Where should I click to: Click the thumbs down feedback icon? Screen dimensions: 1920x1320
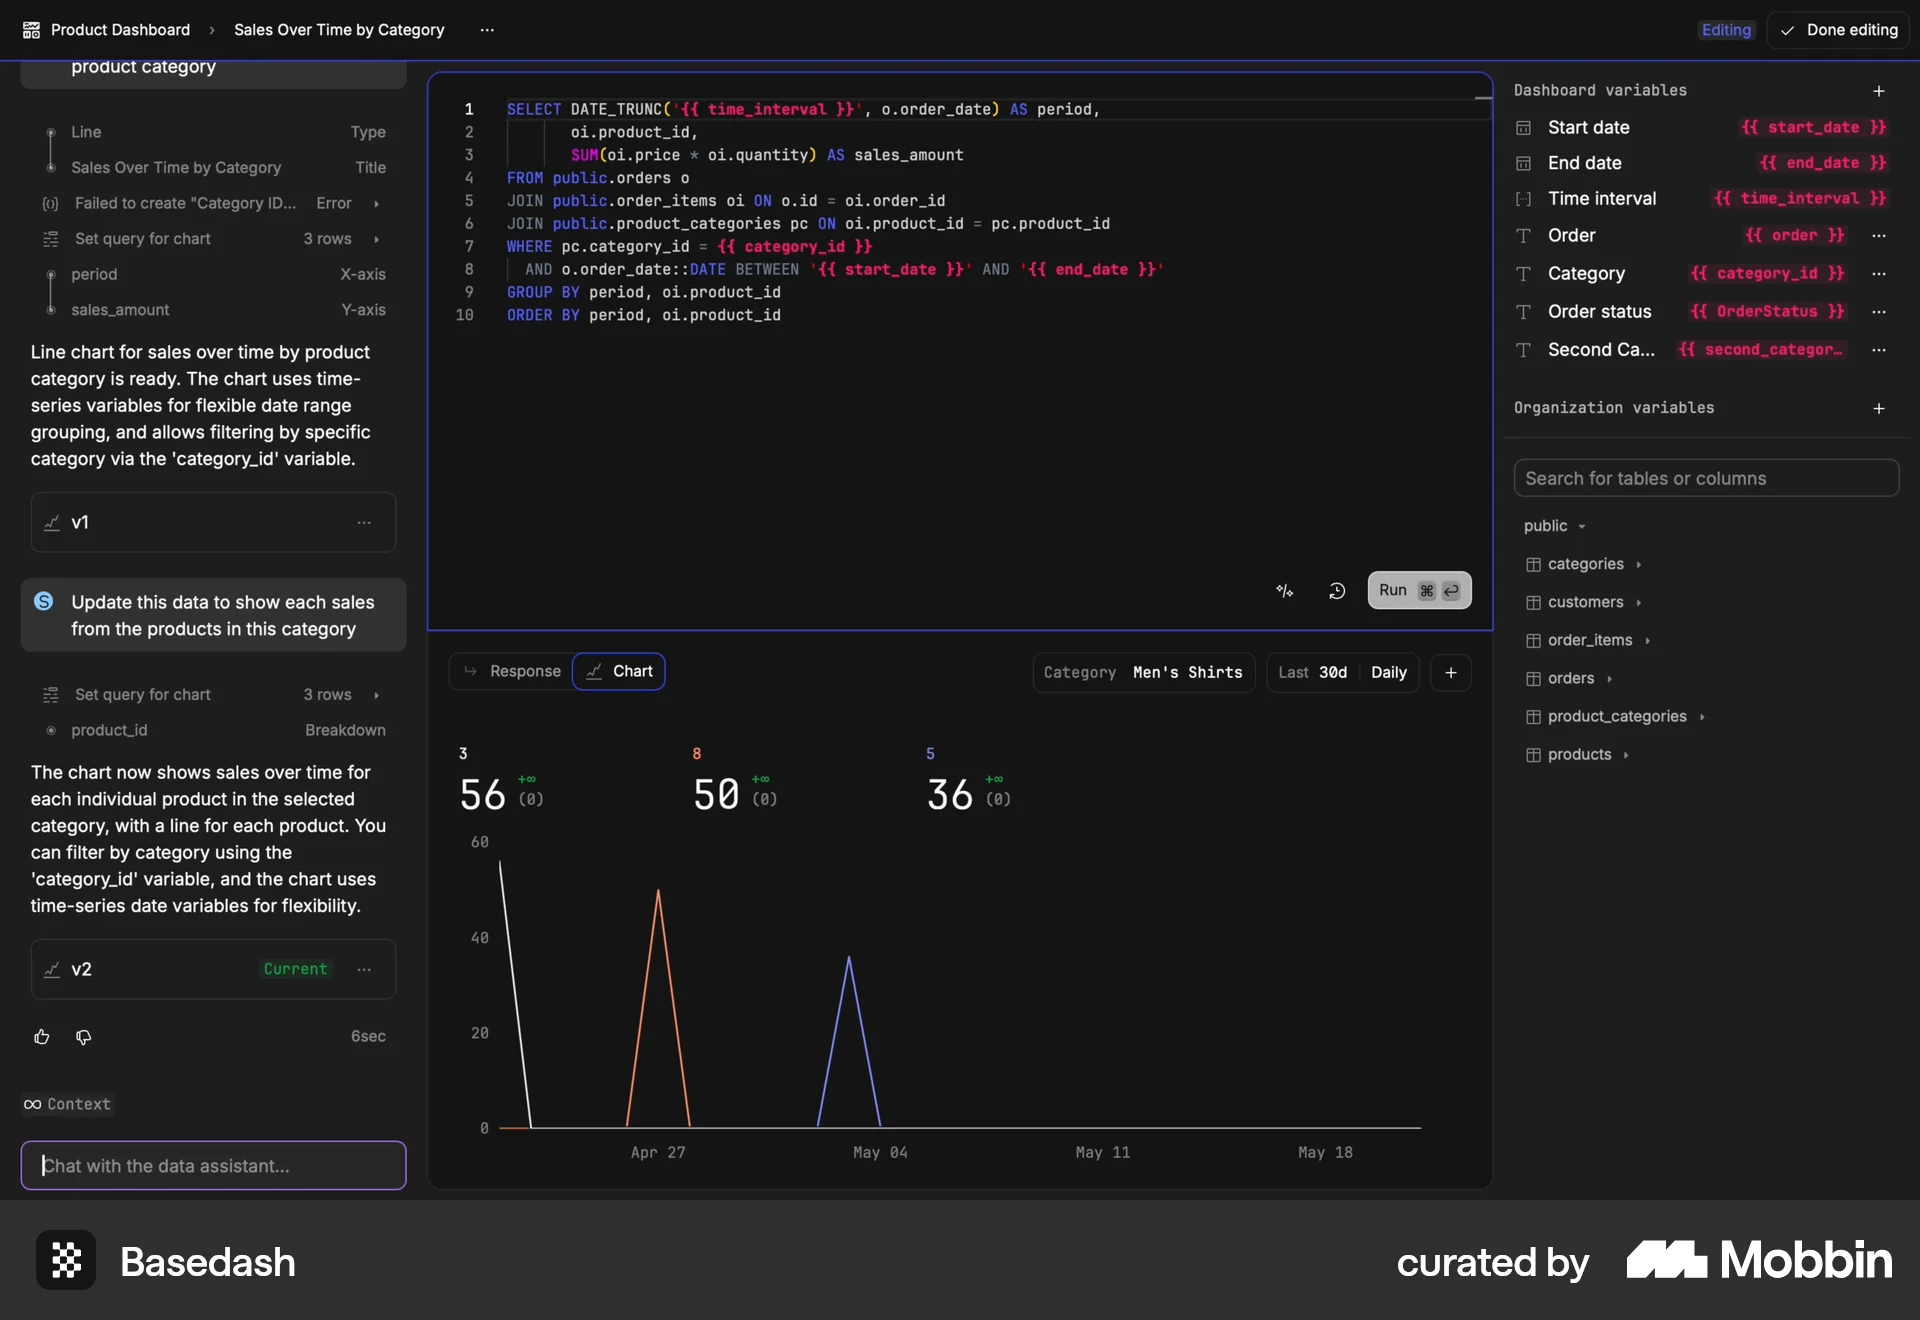click(84, 1037)
